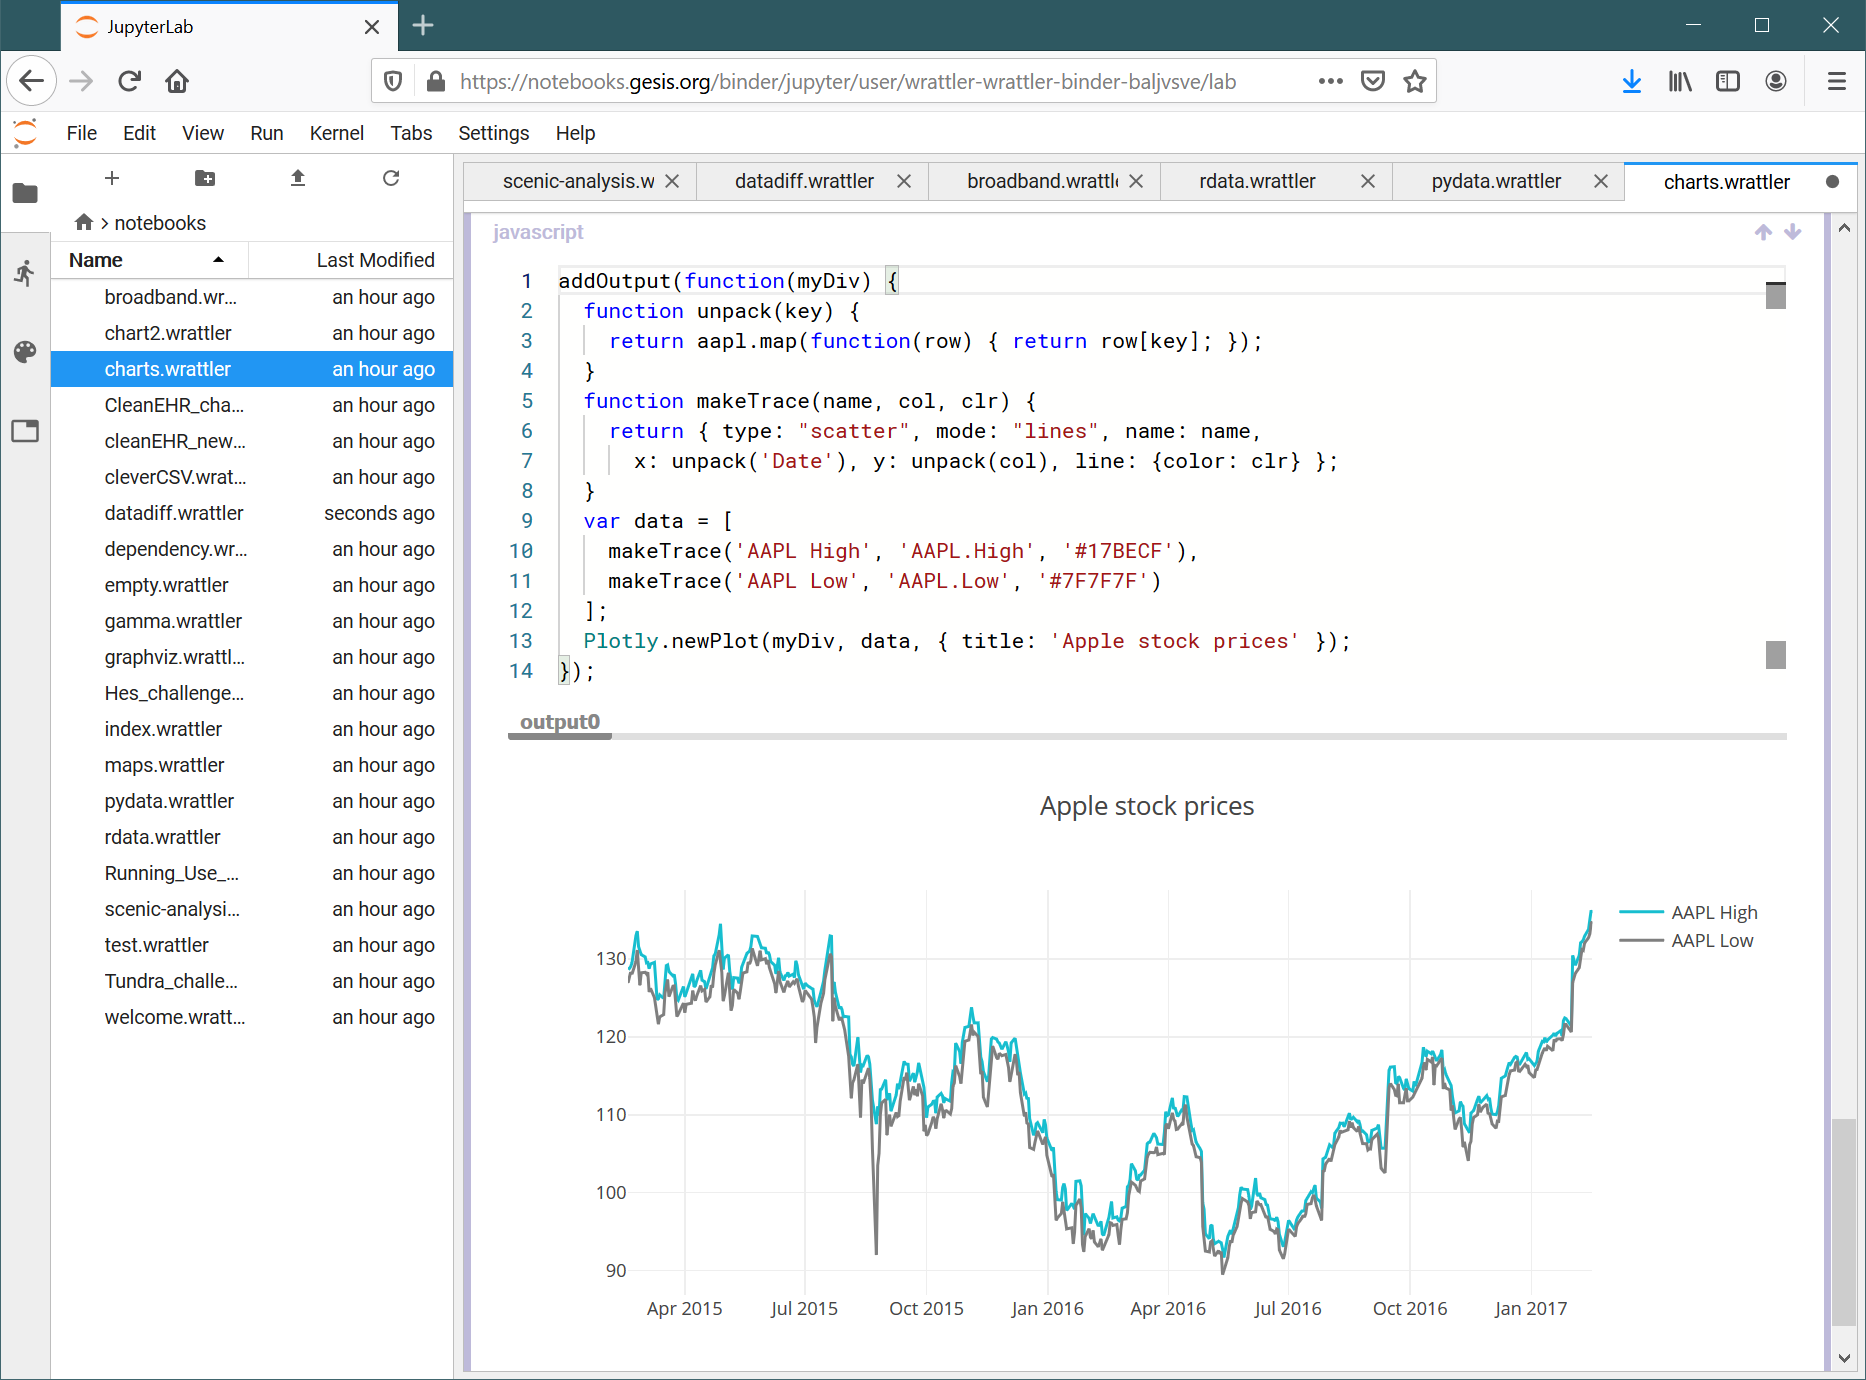Toggle AAPL High trace in legend
Viewport: 1866px width, 1380px height.
[1688, 912]
